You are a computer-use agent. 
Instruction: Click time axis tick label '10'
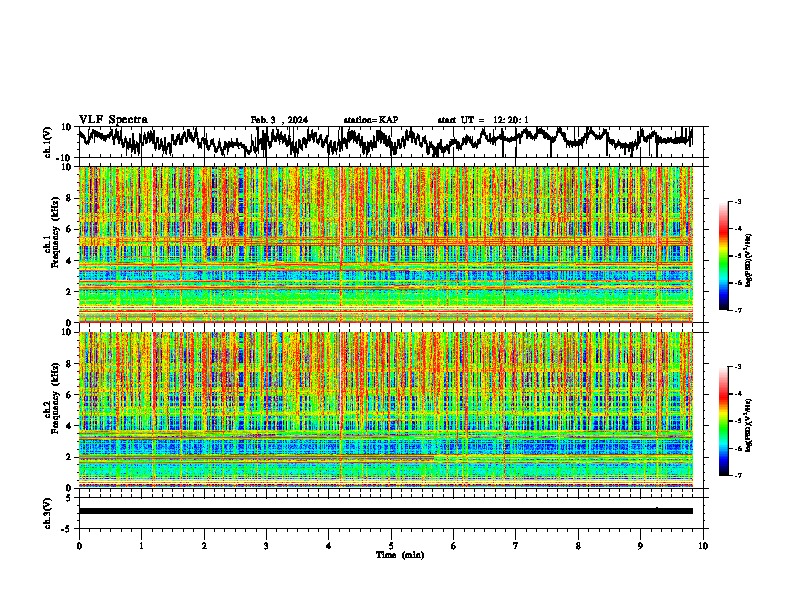tap(703, 546)
